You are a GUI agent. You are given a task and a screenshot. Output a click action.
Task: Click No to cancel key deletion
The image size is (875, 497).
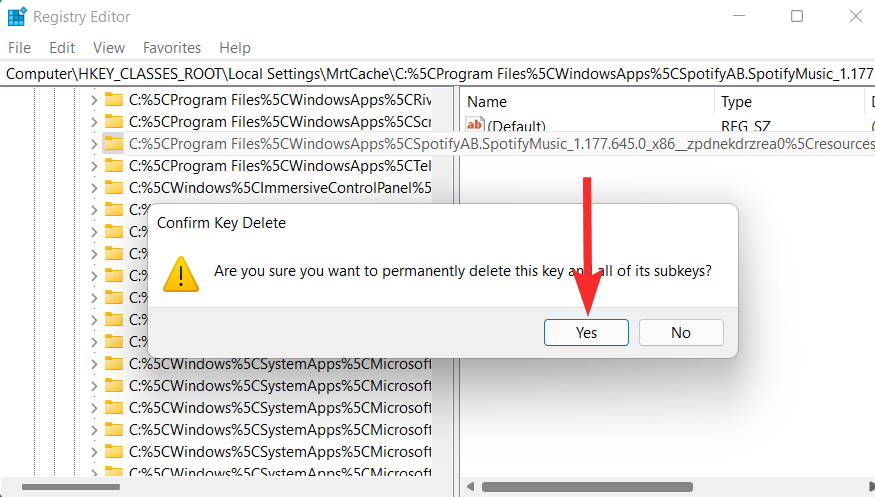click(681, 333)
